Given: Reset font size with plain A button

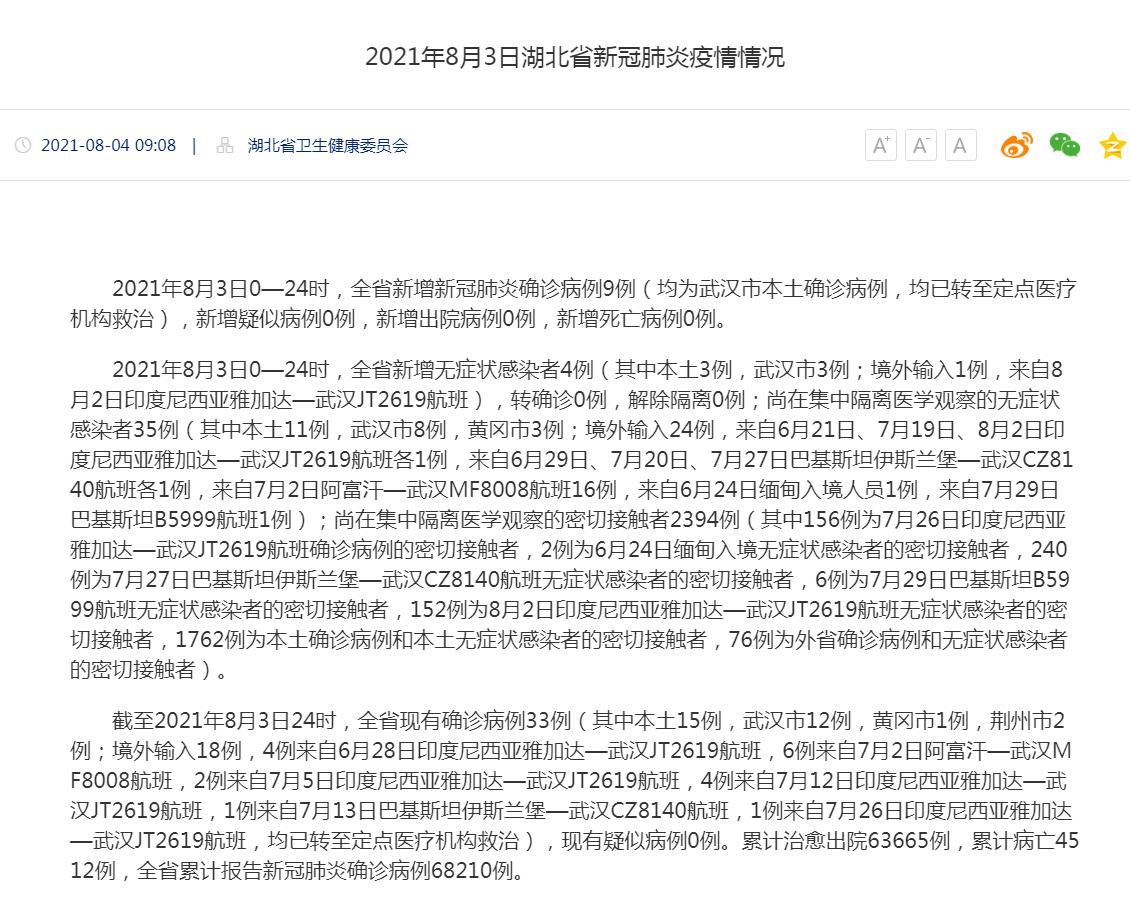Looking at the screenshot, I should tap(960, 146).
